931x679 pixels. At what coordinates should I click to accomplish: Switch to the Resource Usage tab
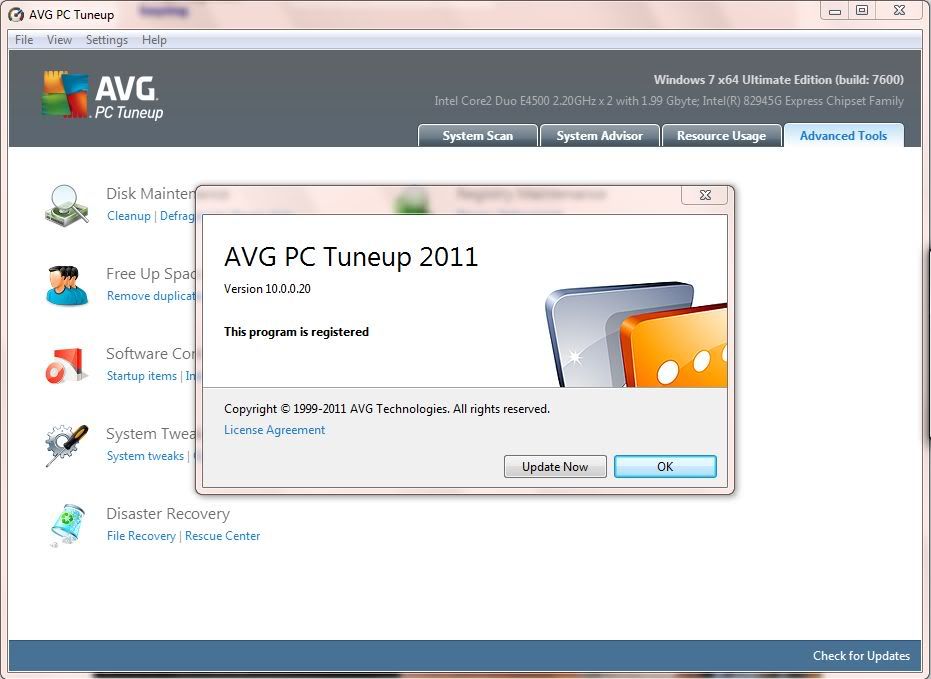point(721,136)
